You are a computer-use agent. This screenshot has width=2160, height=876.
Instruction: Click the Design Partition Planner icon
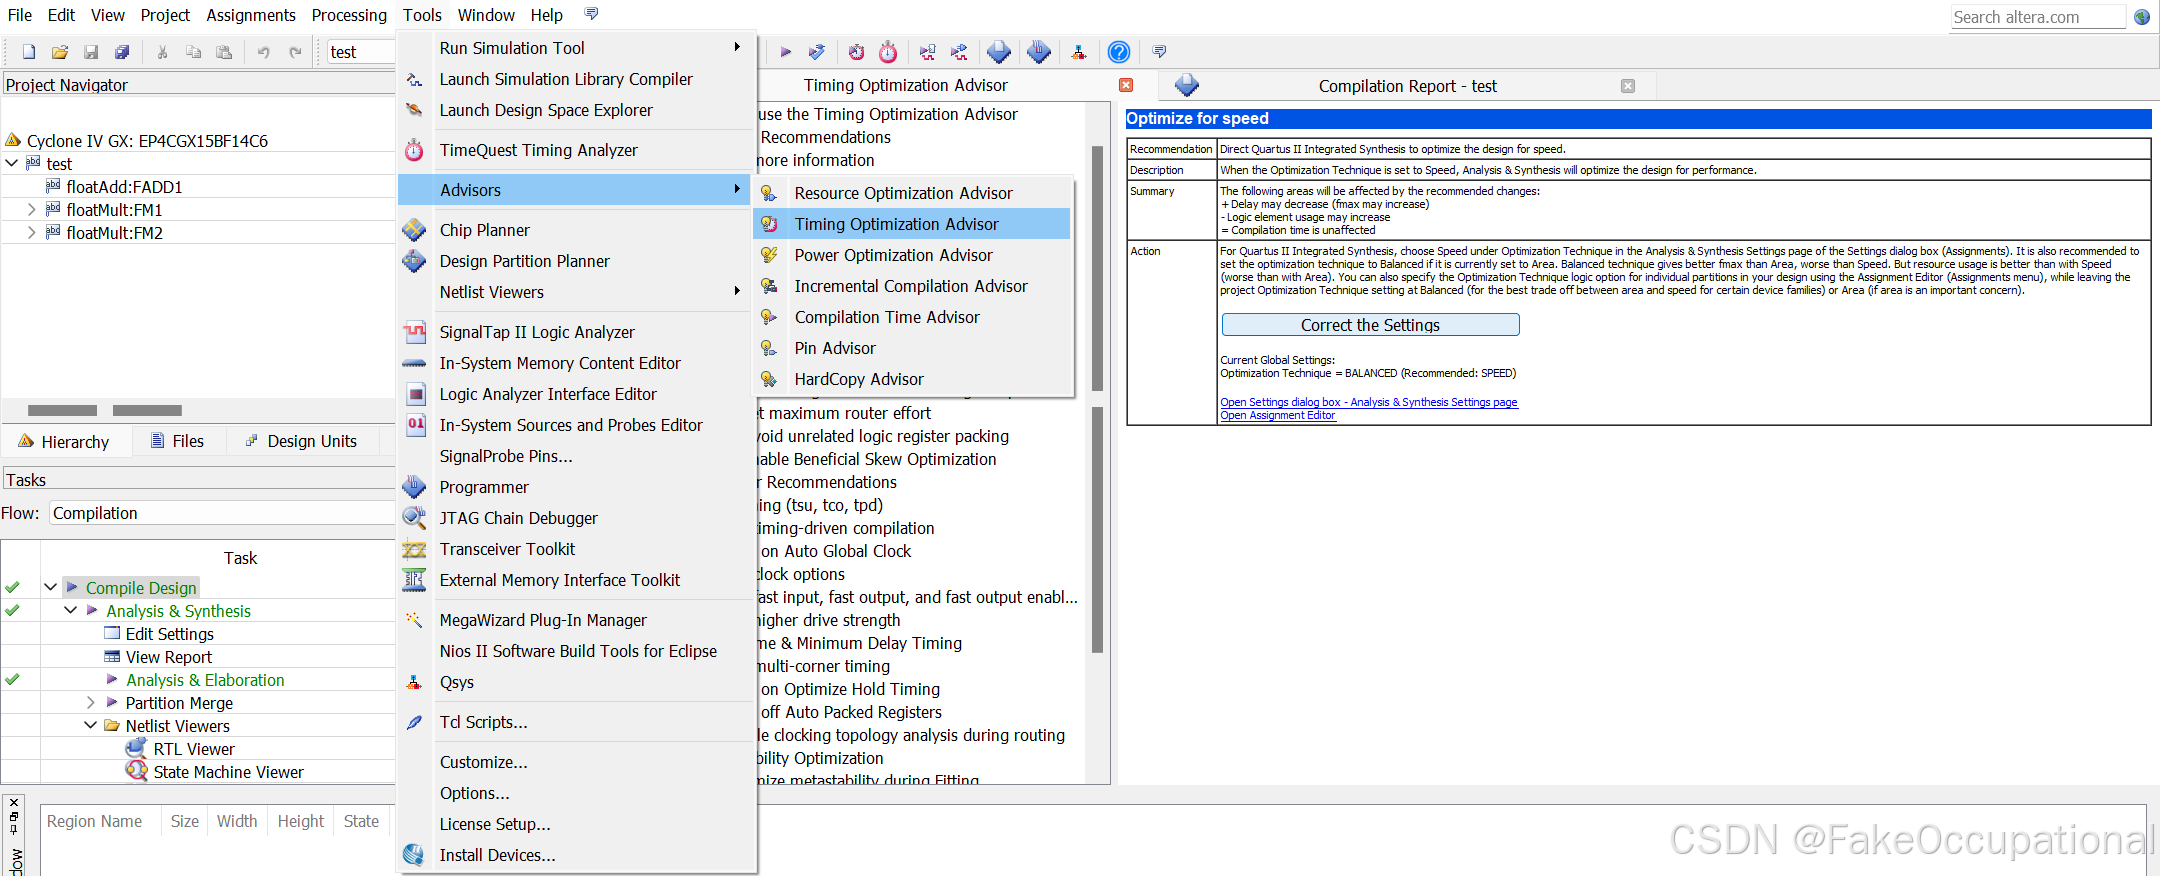pos(414,261)
